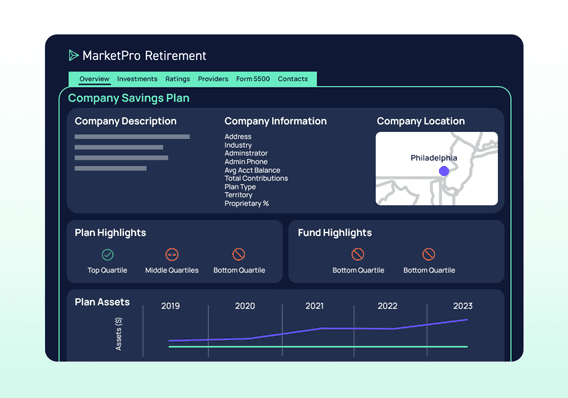Click the MarketPro Retirement logo icon
Screen dimensions: 568x398
click(x=74, y=55)
